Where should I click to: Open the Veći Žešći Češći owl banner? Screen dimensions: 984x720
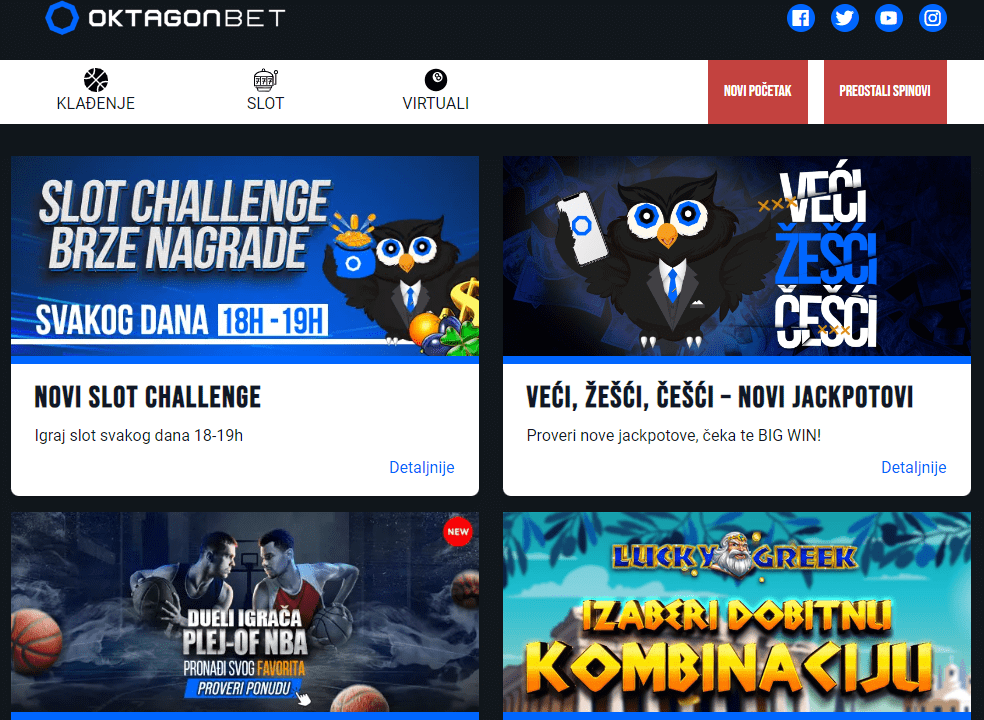(x=737, y=256)
